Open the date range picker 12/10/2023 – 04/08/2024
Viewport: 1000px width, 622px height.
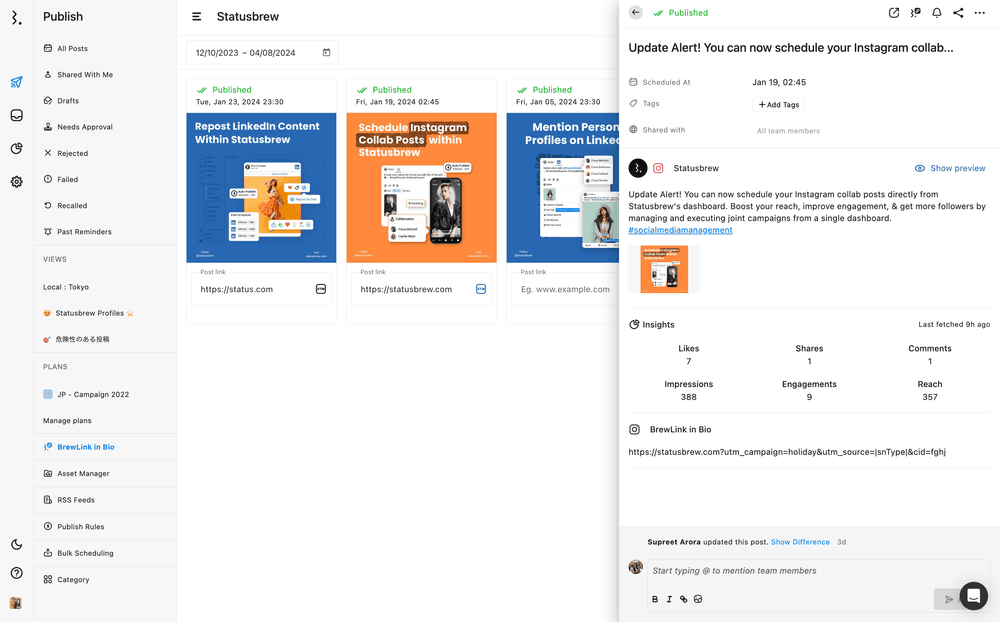click(262, 53)
